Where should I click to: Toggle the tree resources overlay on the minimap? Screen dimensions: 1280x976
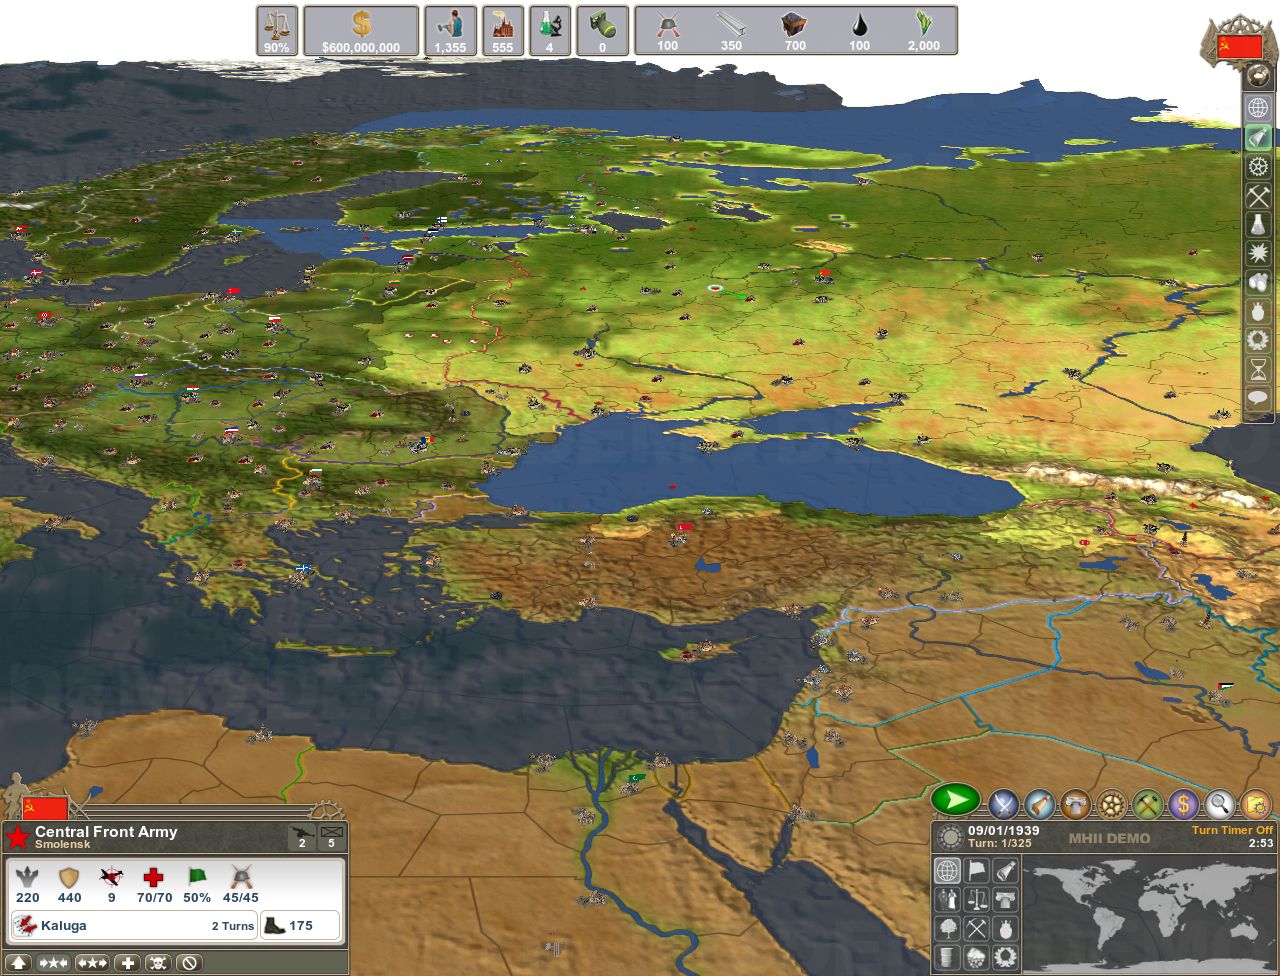(948, 928)
